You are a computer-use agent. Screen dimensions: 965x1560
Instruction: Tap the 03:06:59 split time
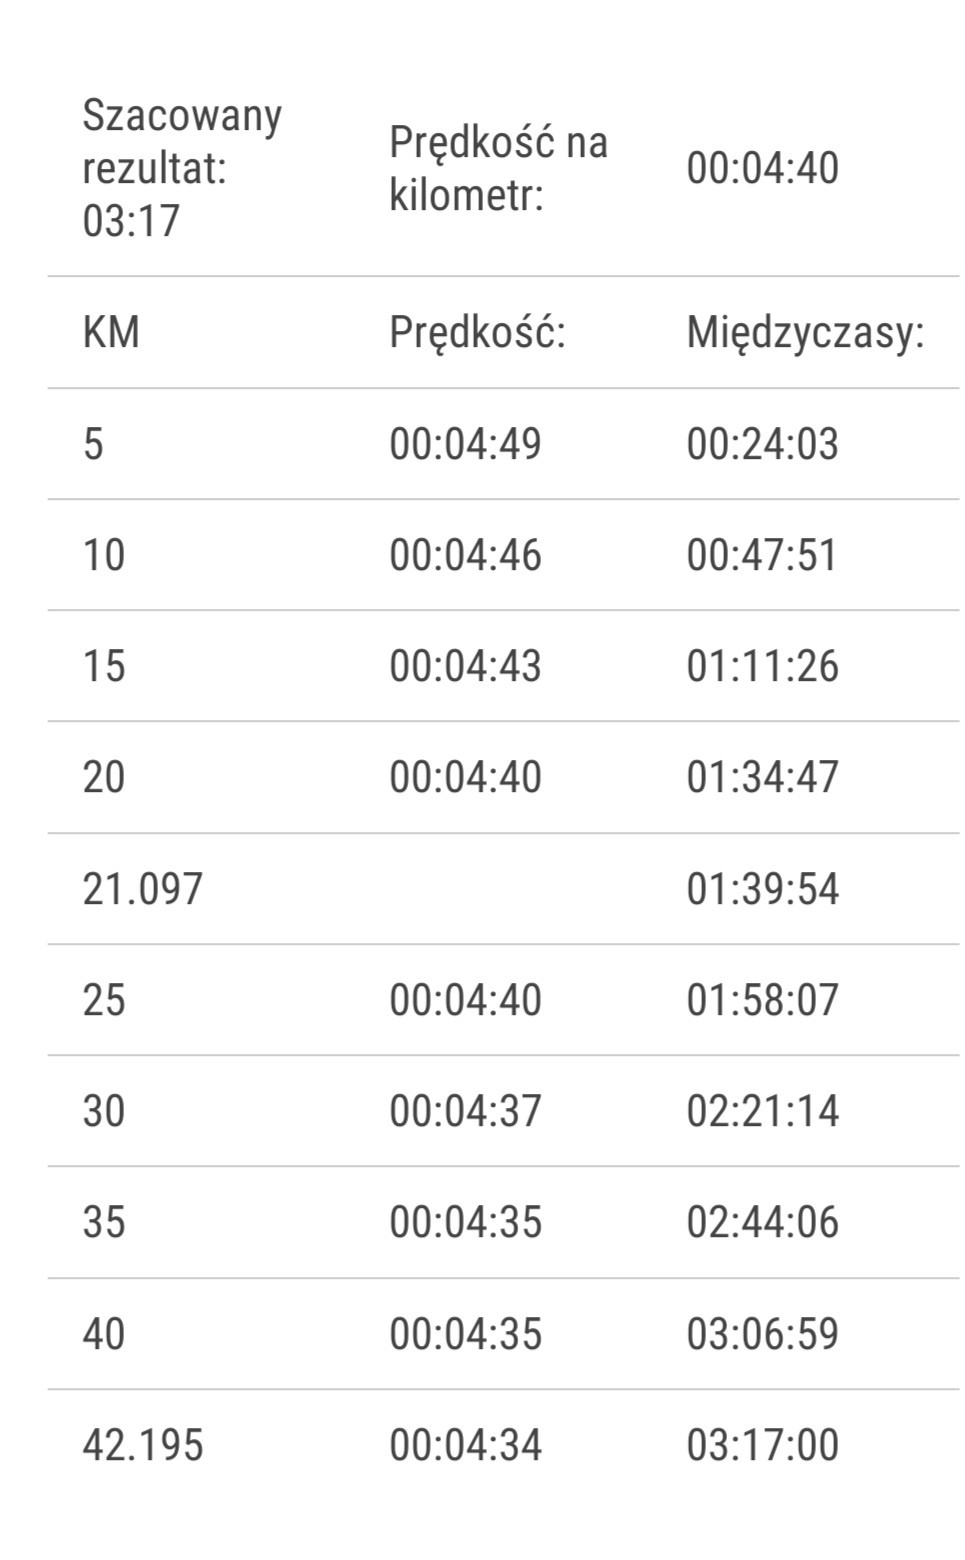click(762, 1334)
